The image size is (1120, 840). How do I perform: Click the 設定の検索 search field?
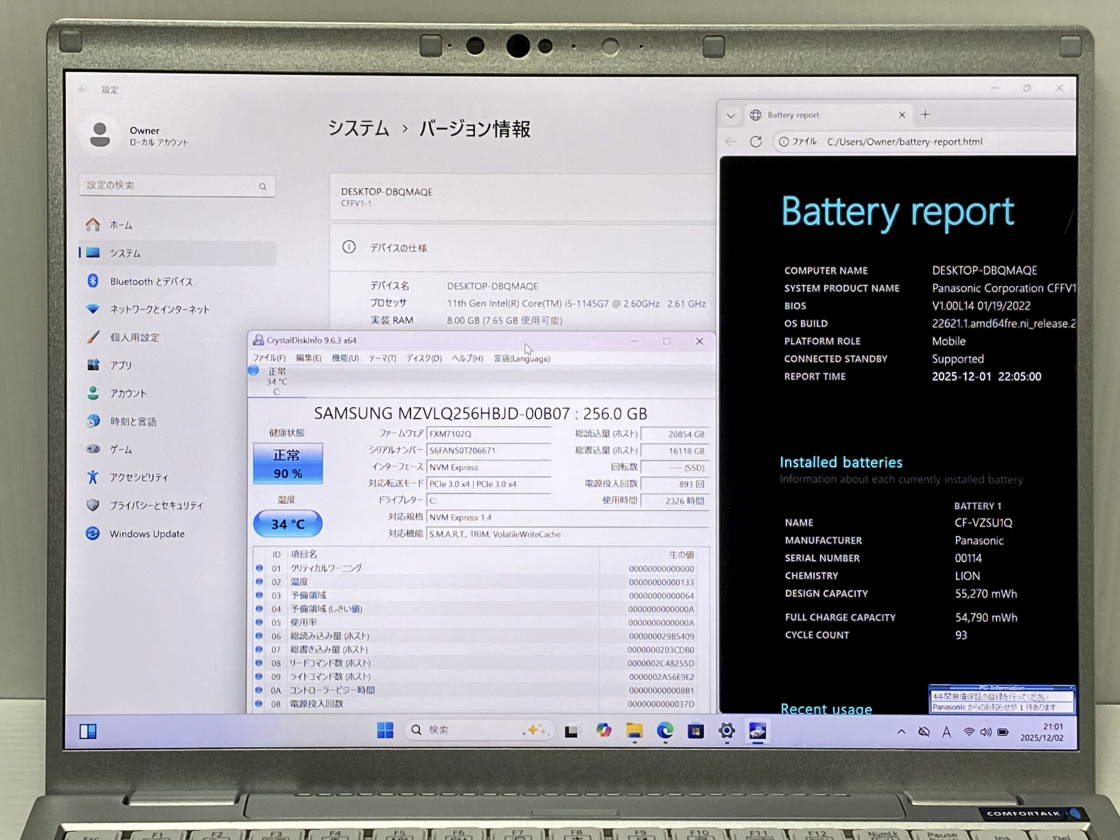[176, 186]
